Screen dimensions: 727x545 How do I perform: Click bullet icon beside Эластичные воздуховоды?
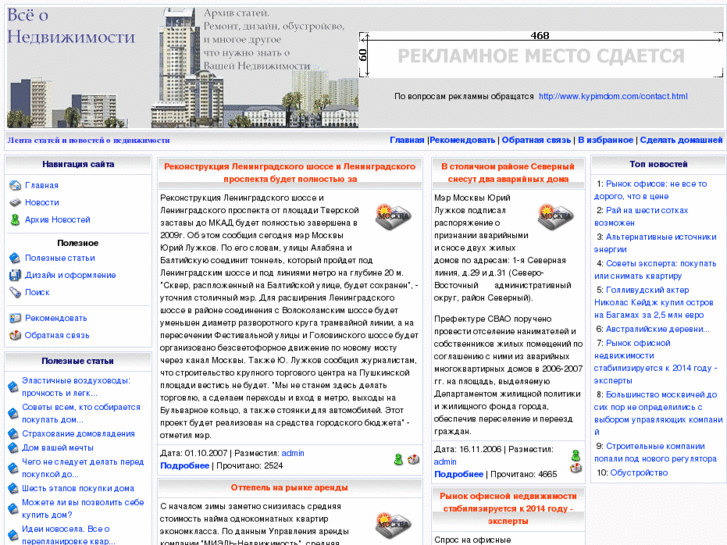pos(13,387)
